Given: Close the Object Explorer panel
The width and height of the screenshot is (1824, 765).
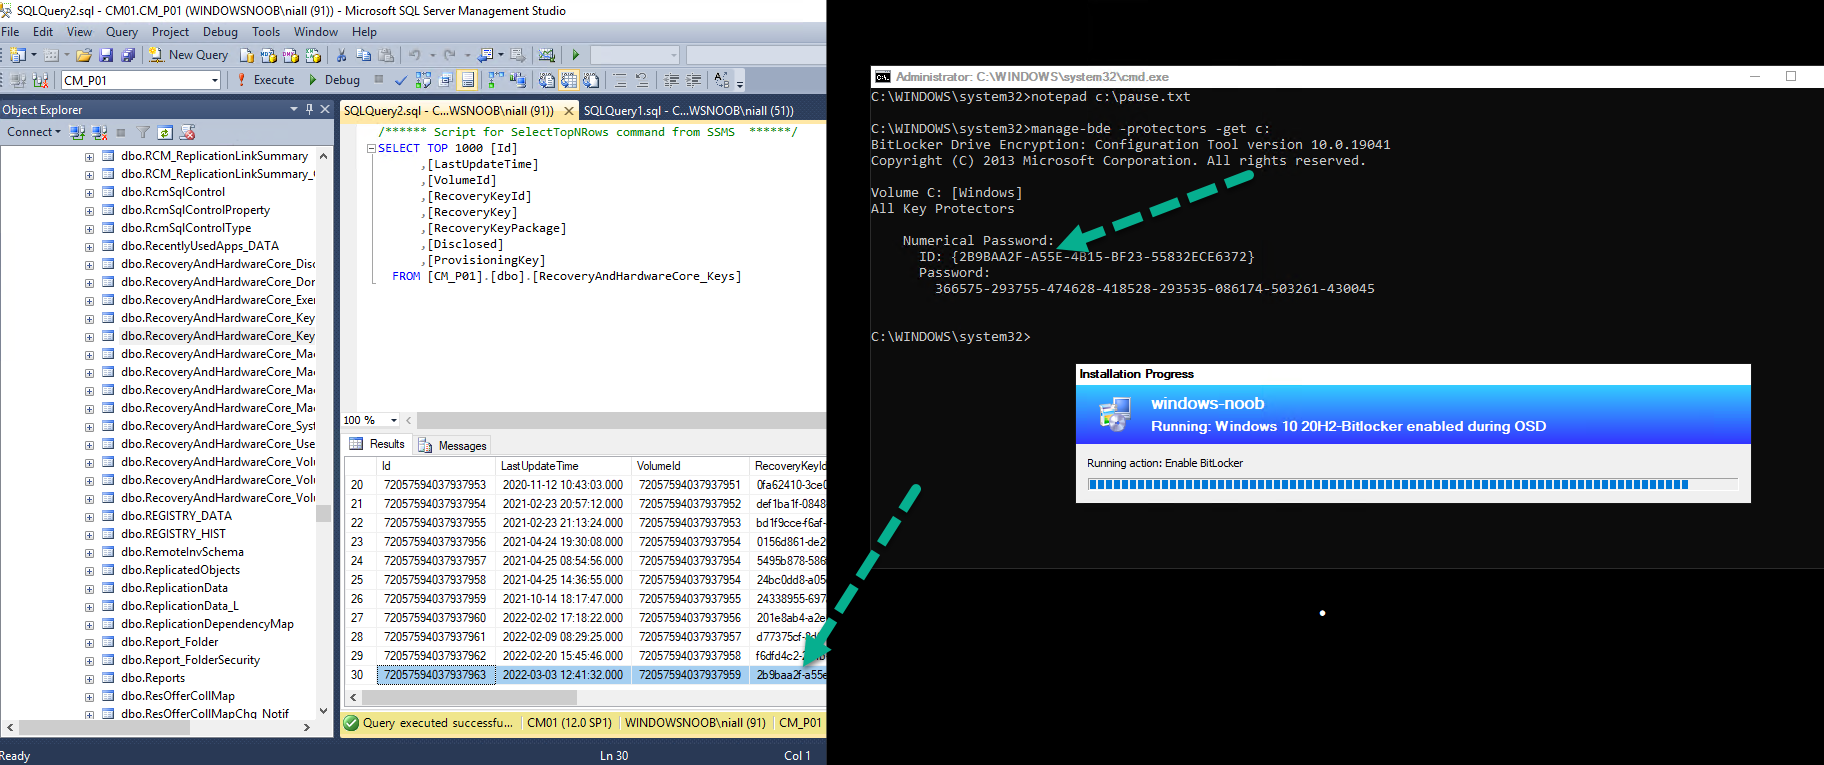Looking at the screenshot, I should 325,109.
